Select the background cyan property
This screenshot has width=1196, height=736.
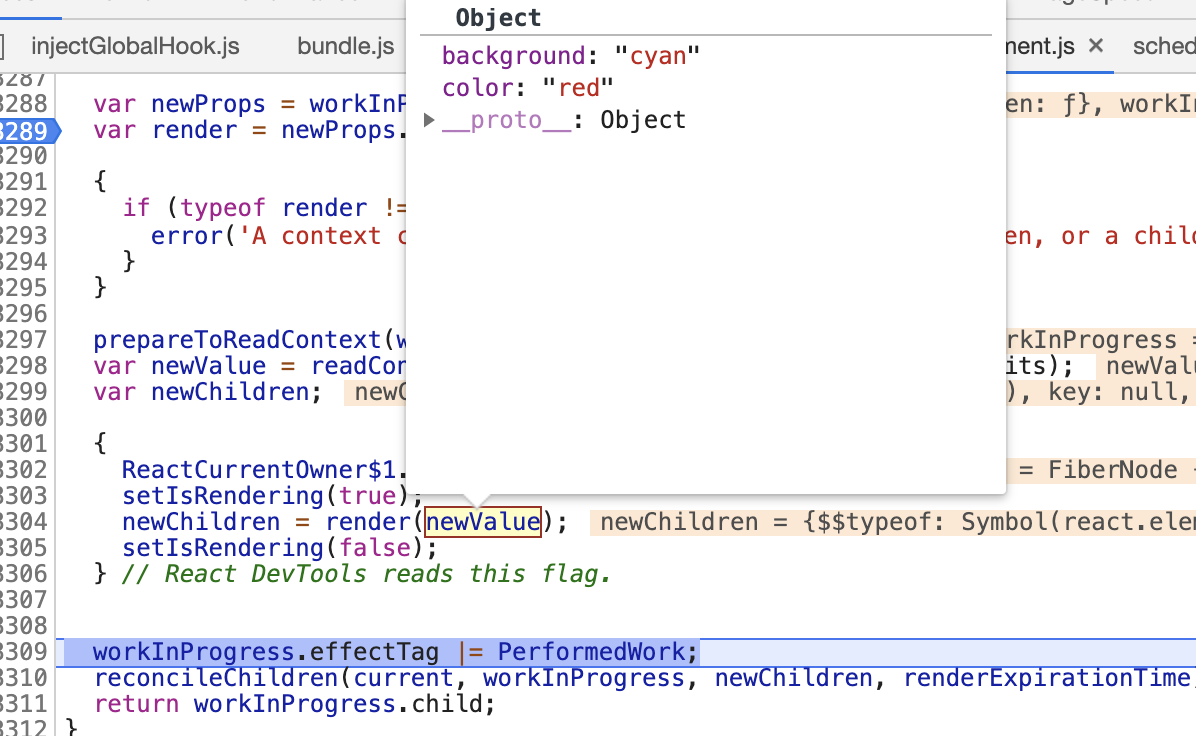(x=571, y=56)
